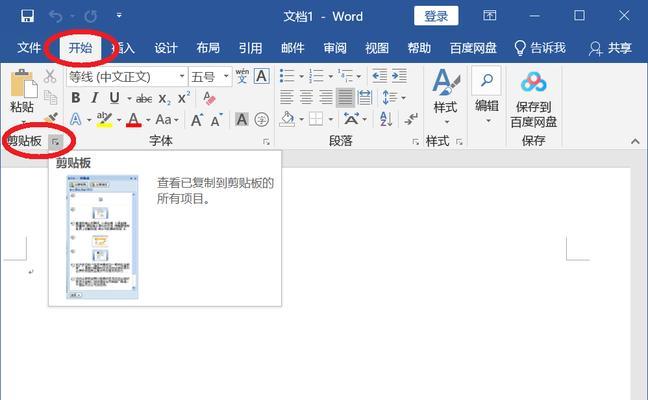
Task: Click the 保存到百度网盘 button
Action: tap(534, 99)
